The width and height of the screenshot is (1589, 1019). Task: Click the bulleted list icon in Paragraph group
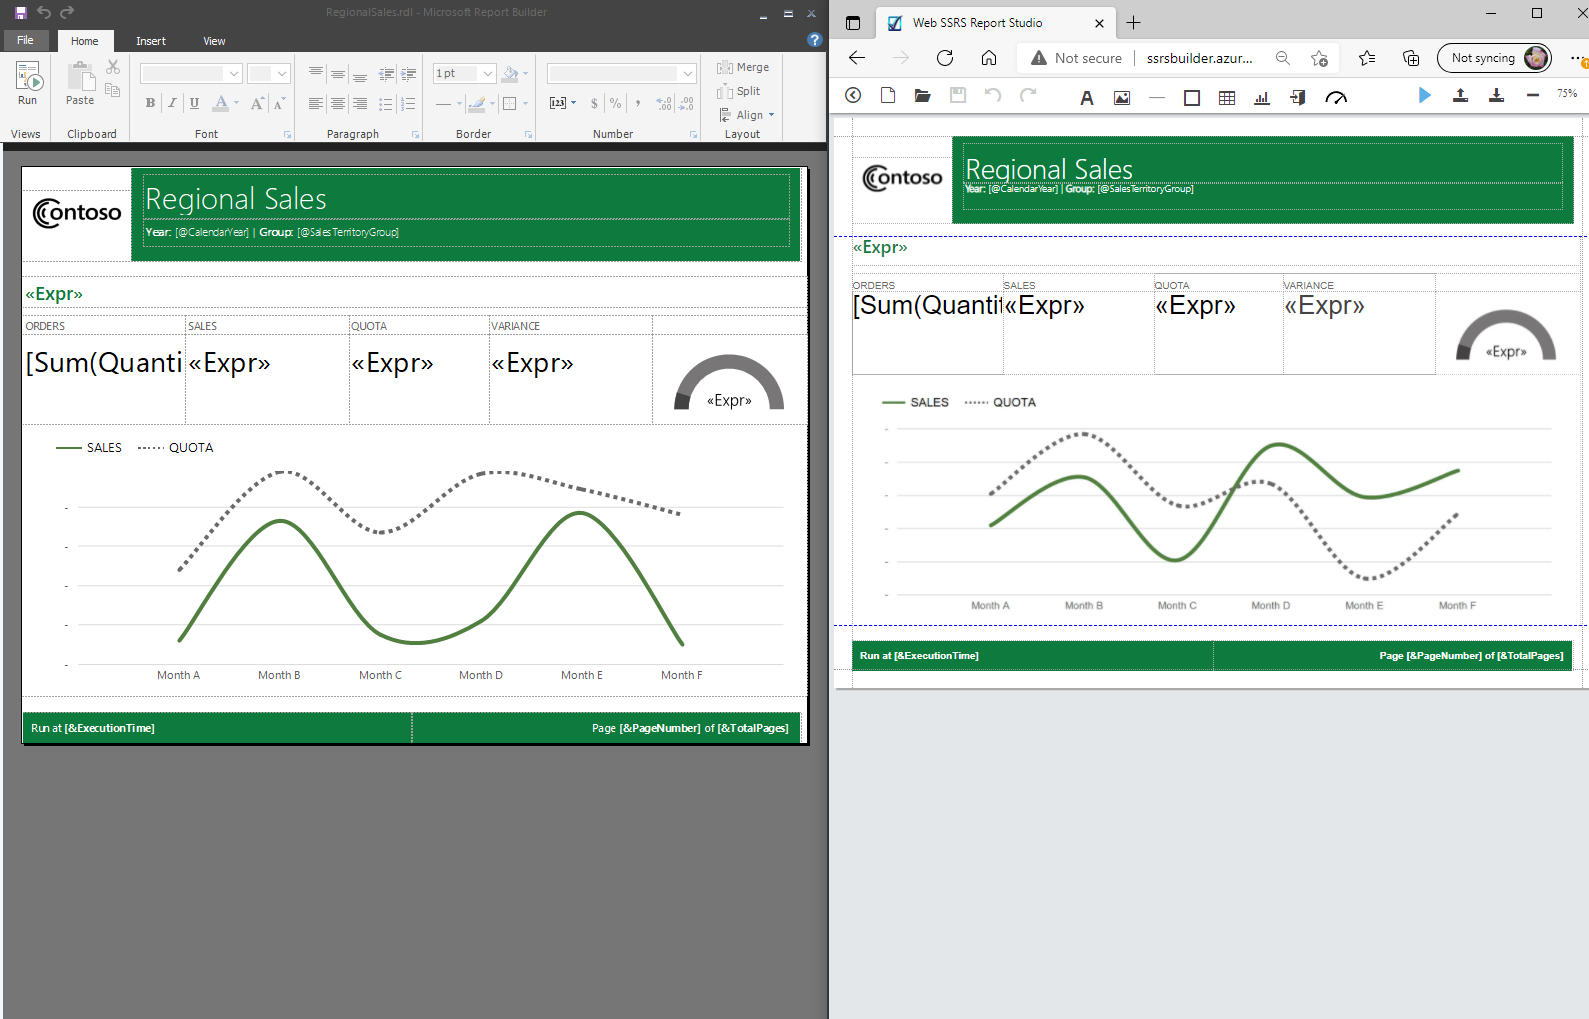click(x=386, y=103)
